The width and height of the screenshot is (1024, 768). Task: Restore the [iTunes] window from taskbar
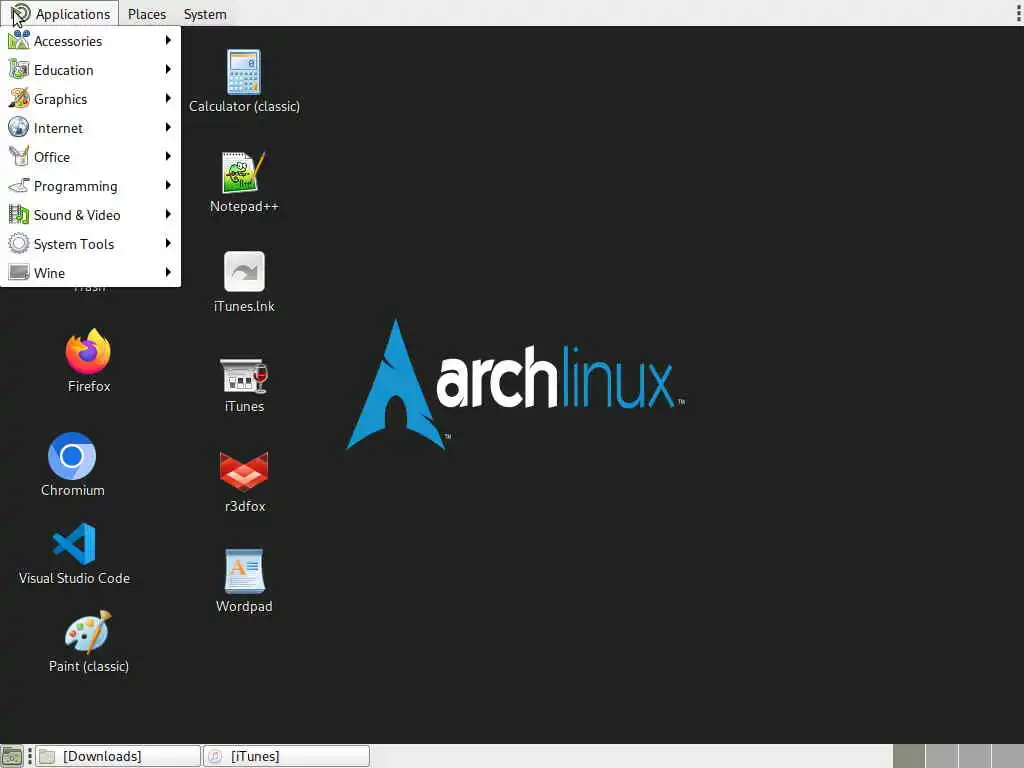tap(286, 756)
